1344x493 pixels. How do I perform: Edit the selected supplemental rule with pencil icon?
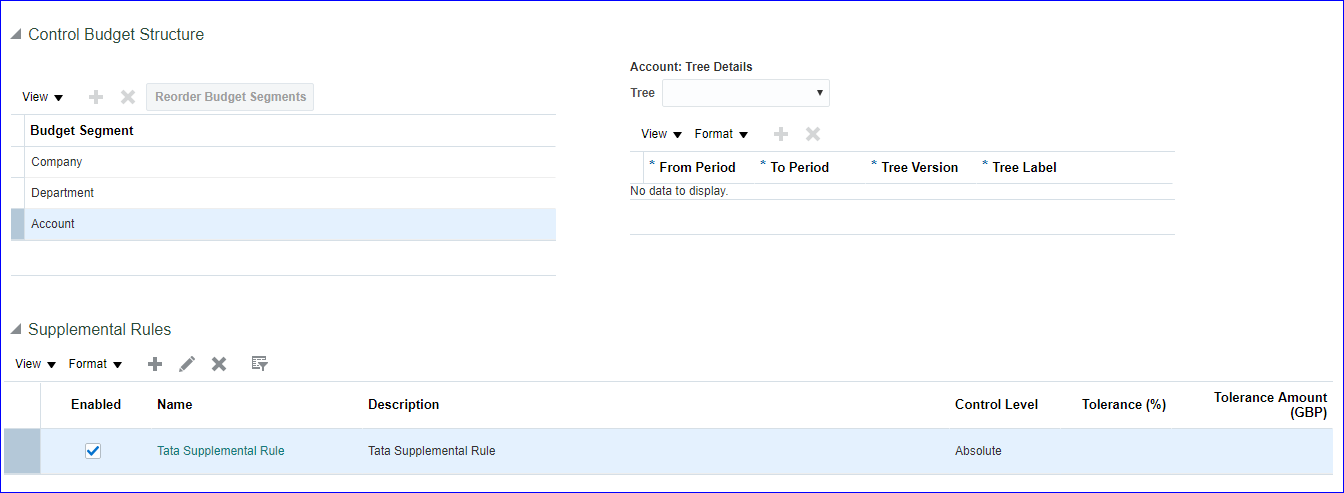click(x=187, y=364)
